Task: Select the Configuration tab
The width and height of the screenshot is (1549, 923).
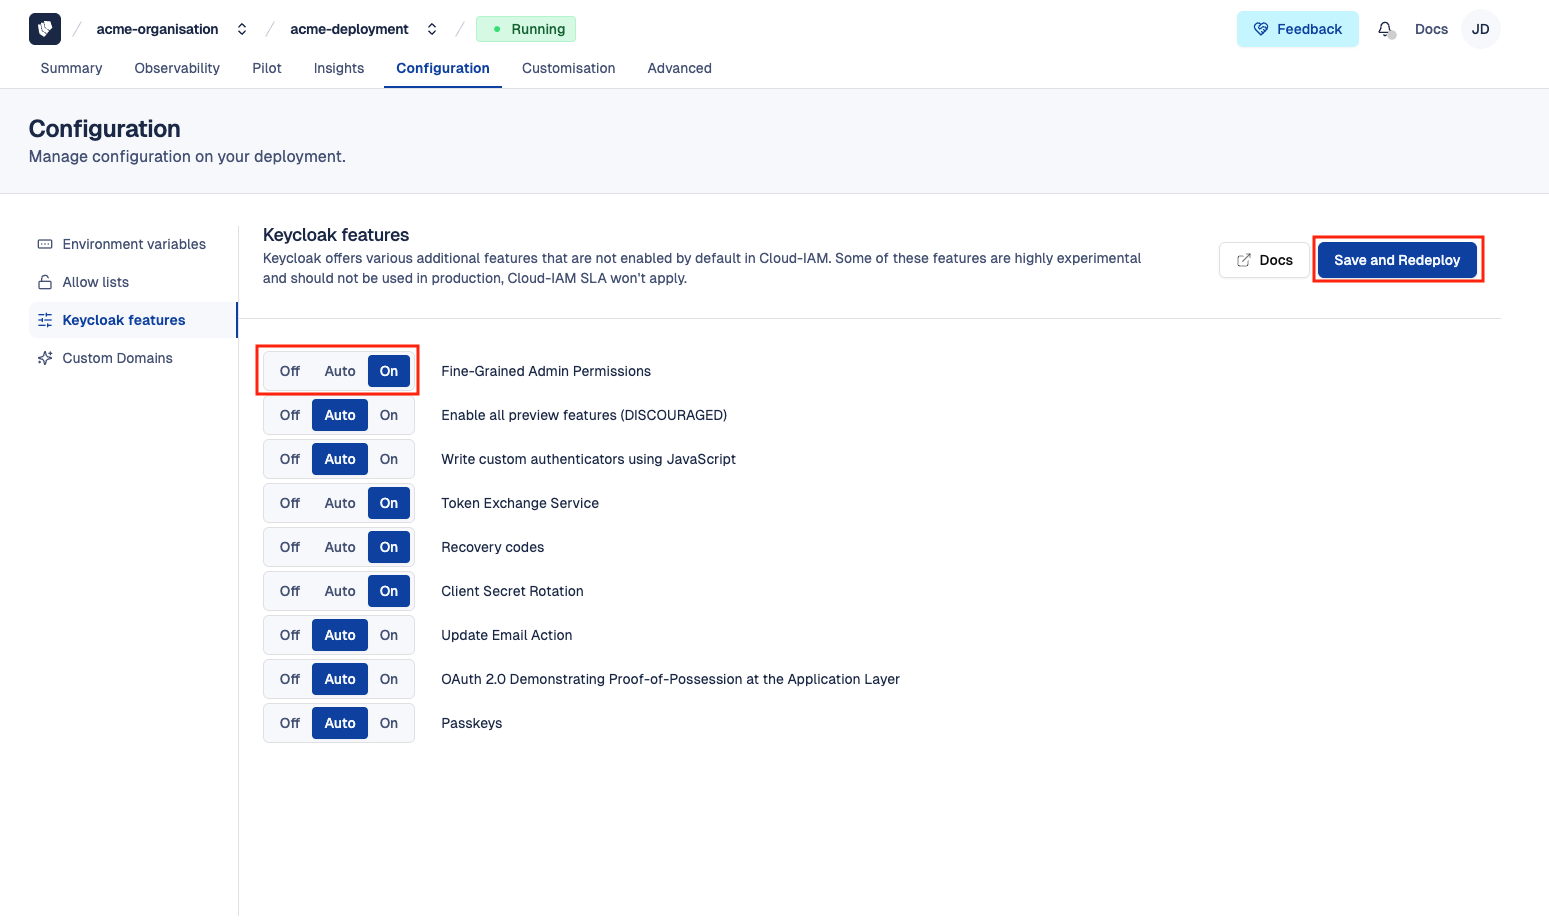Action: (x=443, y=68)
